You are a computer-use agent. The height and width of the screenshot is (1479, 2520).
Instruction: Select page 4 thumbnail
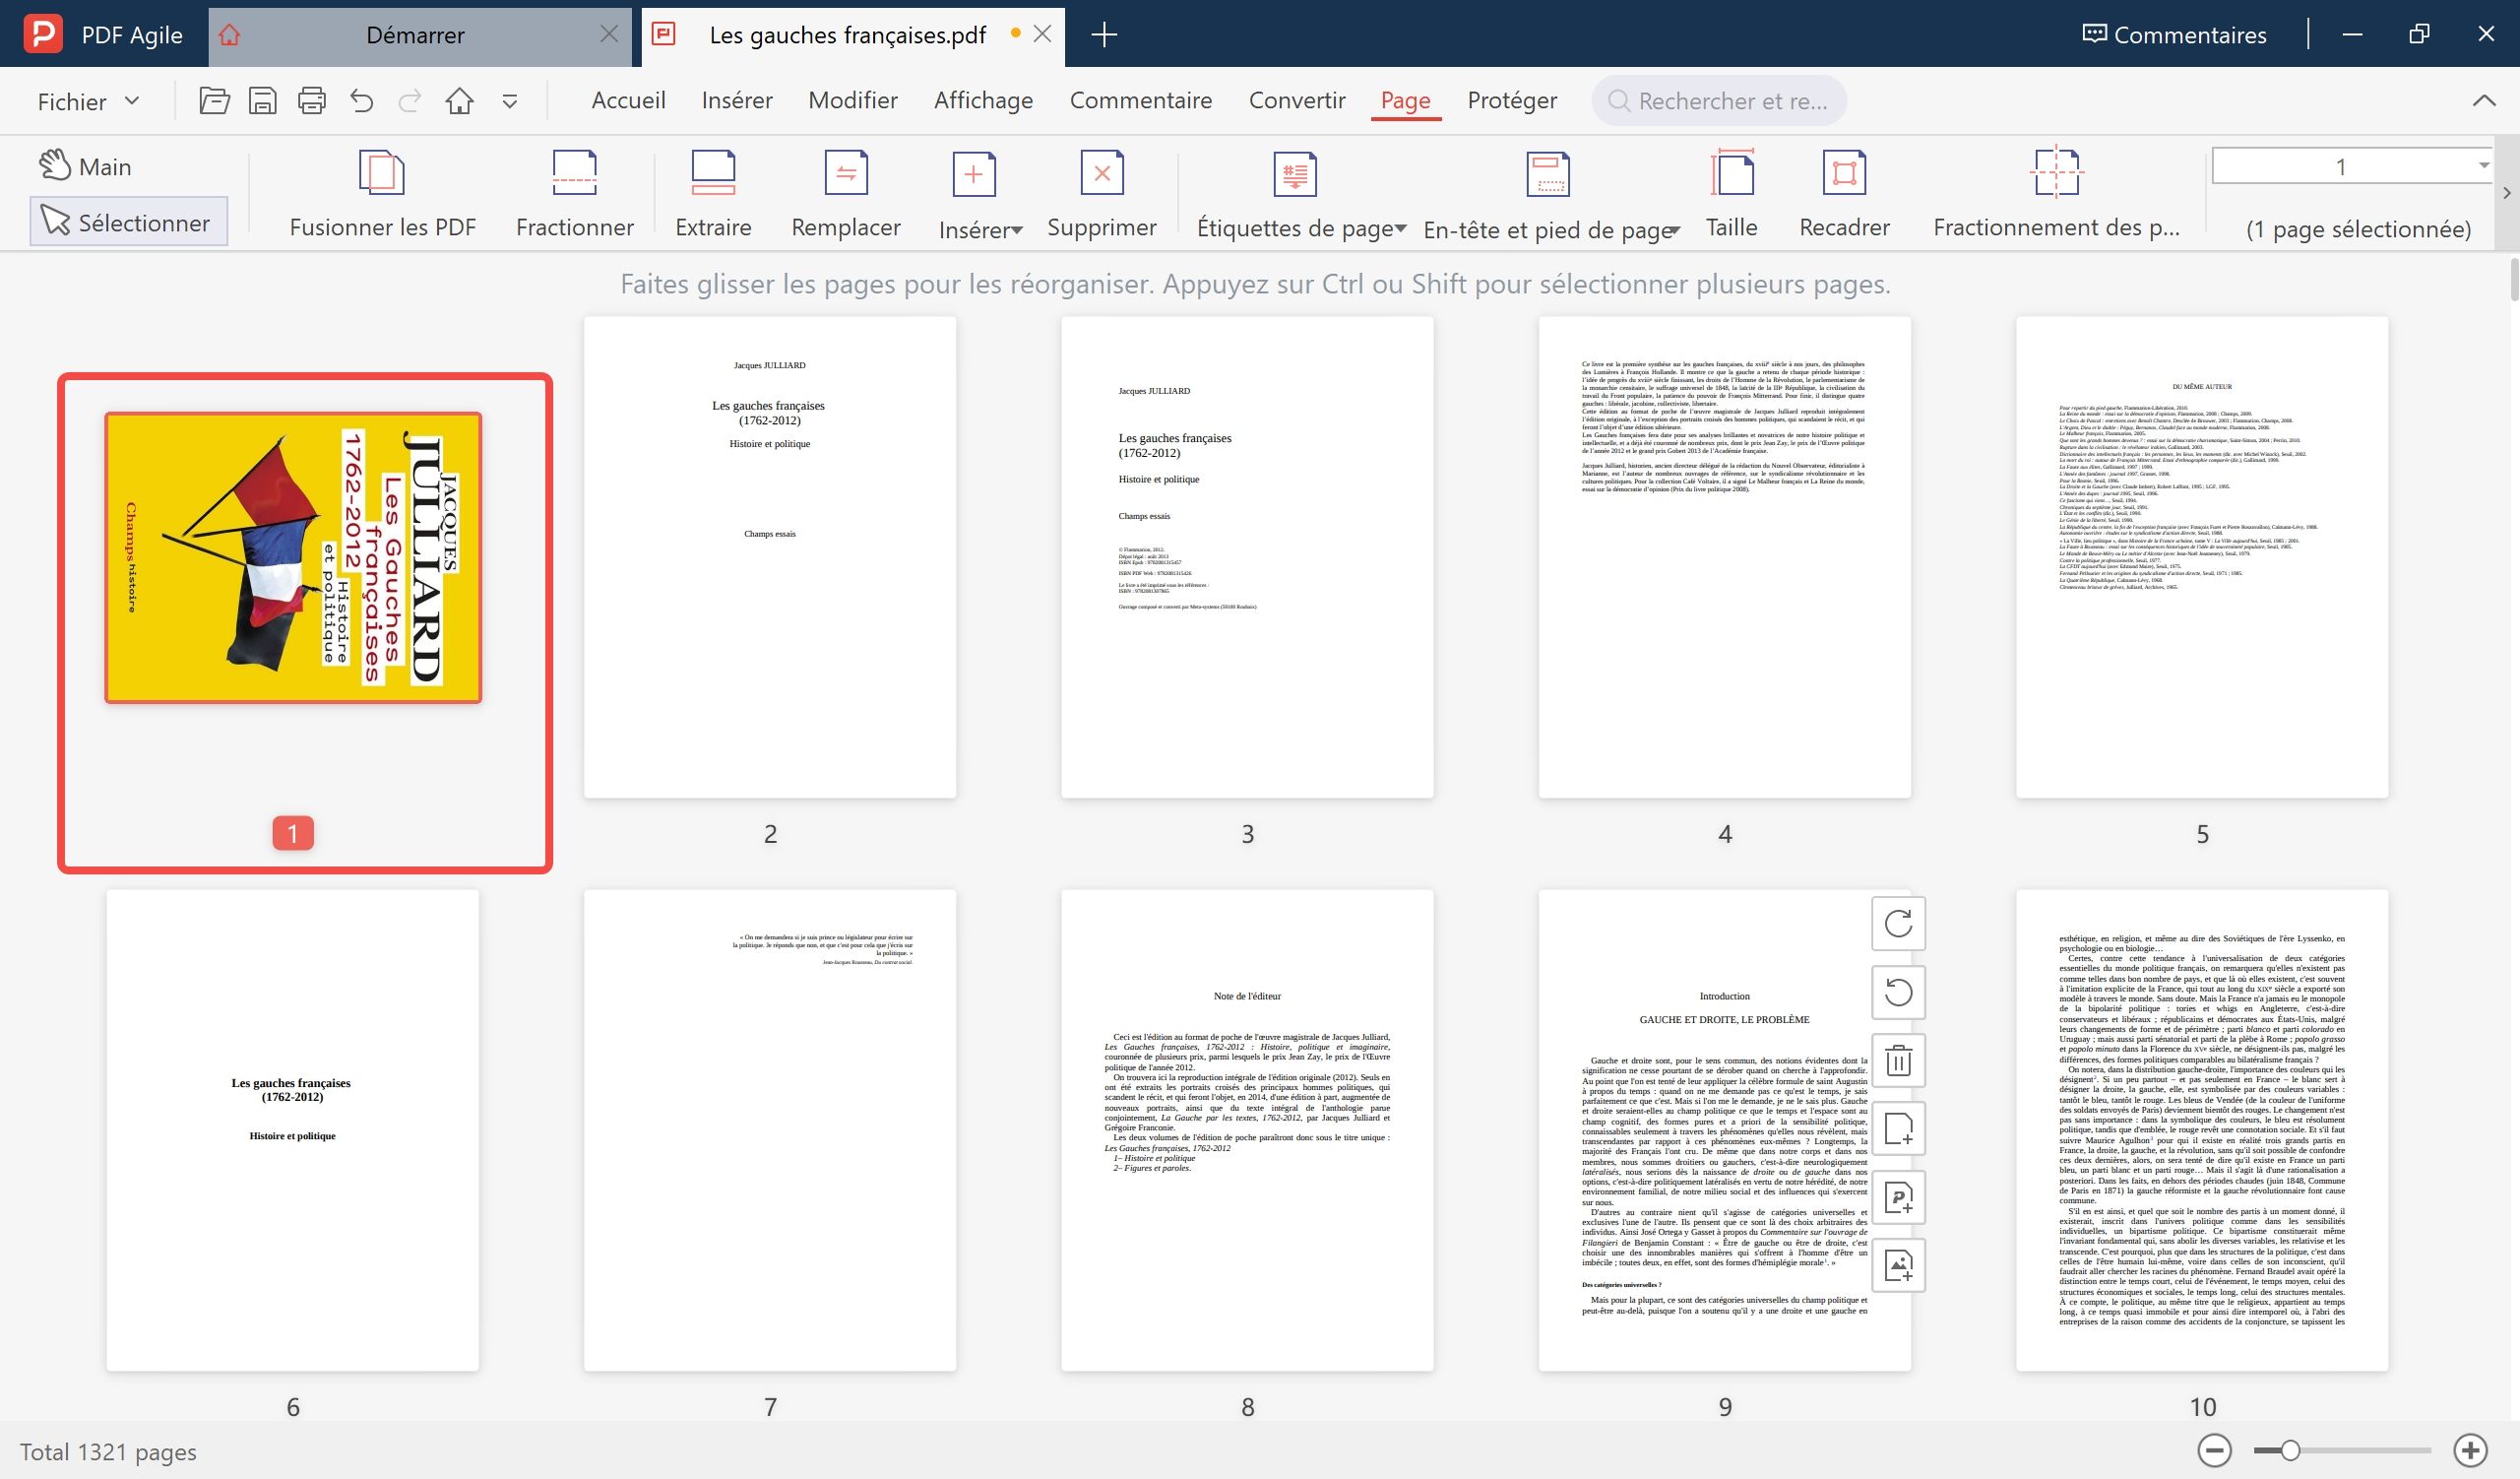tap(1724, 557)
